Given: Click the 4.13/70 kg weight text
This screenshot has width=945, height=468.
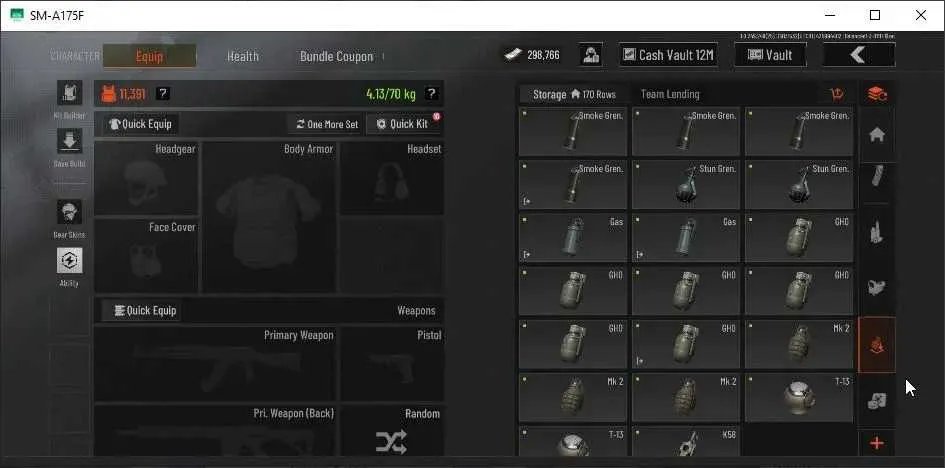Looking at the screenshot, I should pyautogui.click(x=391, y=94).
